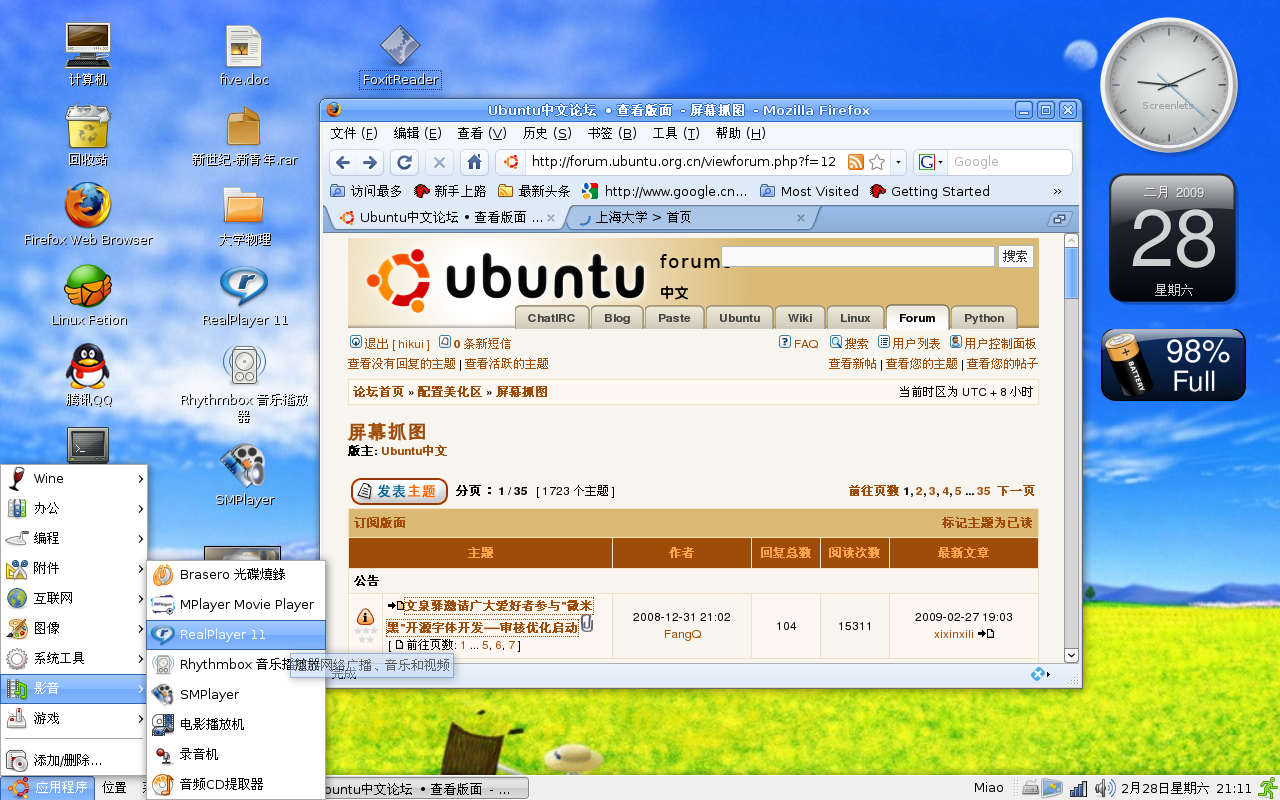
Task: Open the 文件 (F) menu in Firefox
Action: (x=354, y=133)
